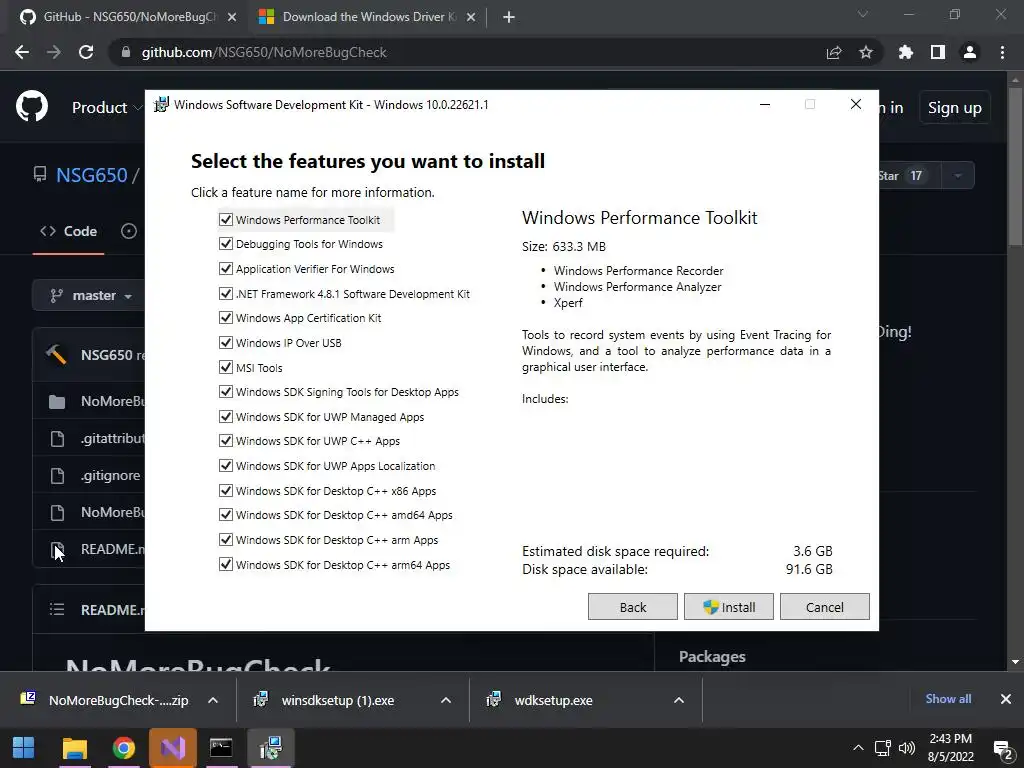1024x768 pixels.
Task: Click the README table of contents icon
Action: pyautogui.click(x=57, y=609)
